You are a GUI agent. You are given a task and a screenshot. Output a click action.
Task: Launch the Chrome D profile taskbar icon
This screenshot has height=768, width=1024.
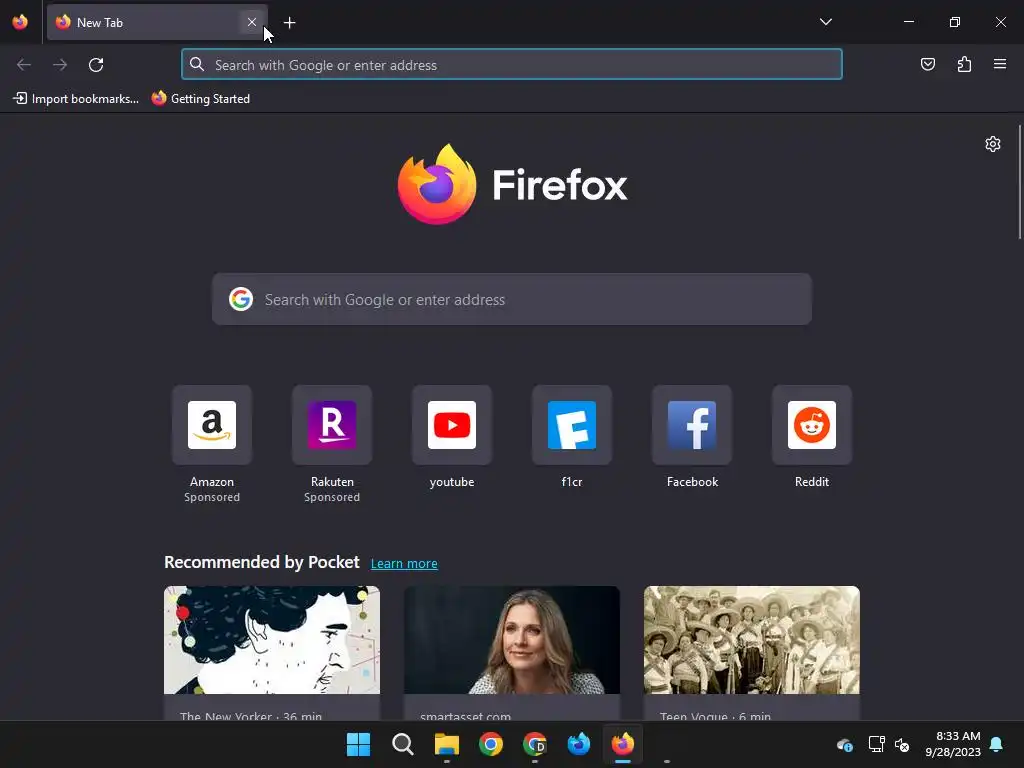pos(535,744)
